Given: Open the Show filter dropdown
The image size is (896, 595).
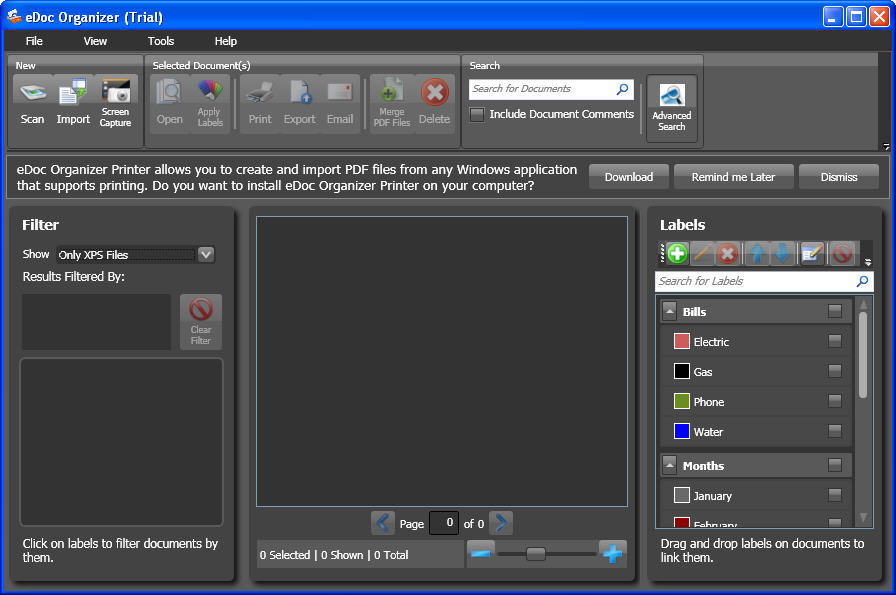Looking at the screenshot, I should click(206, 254).
